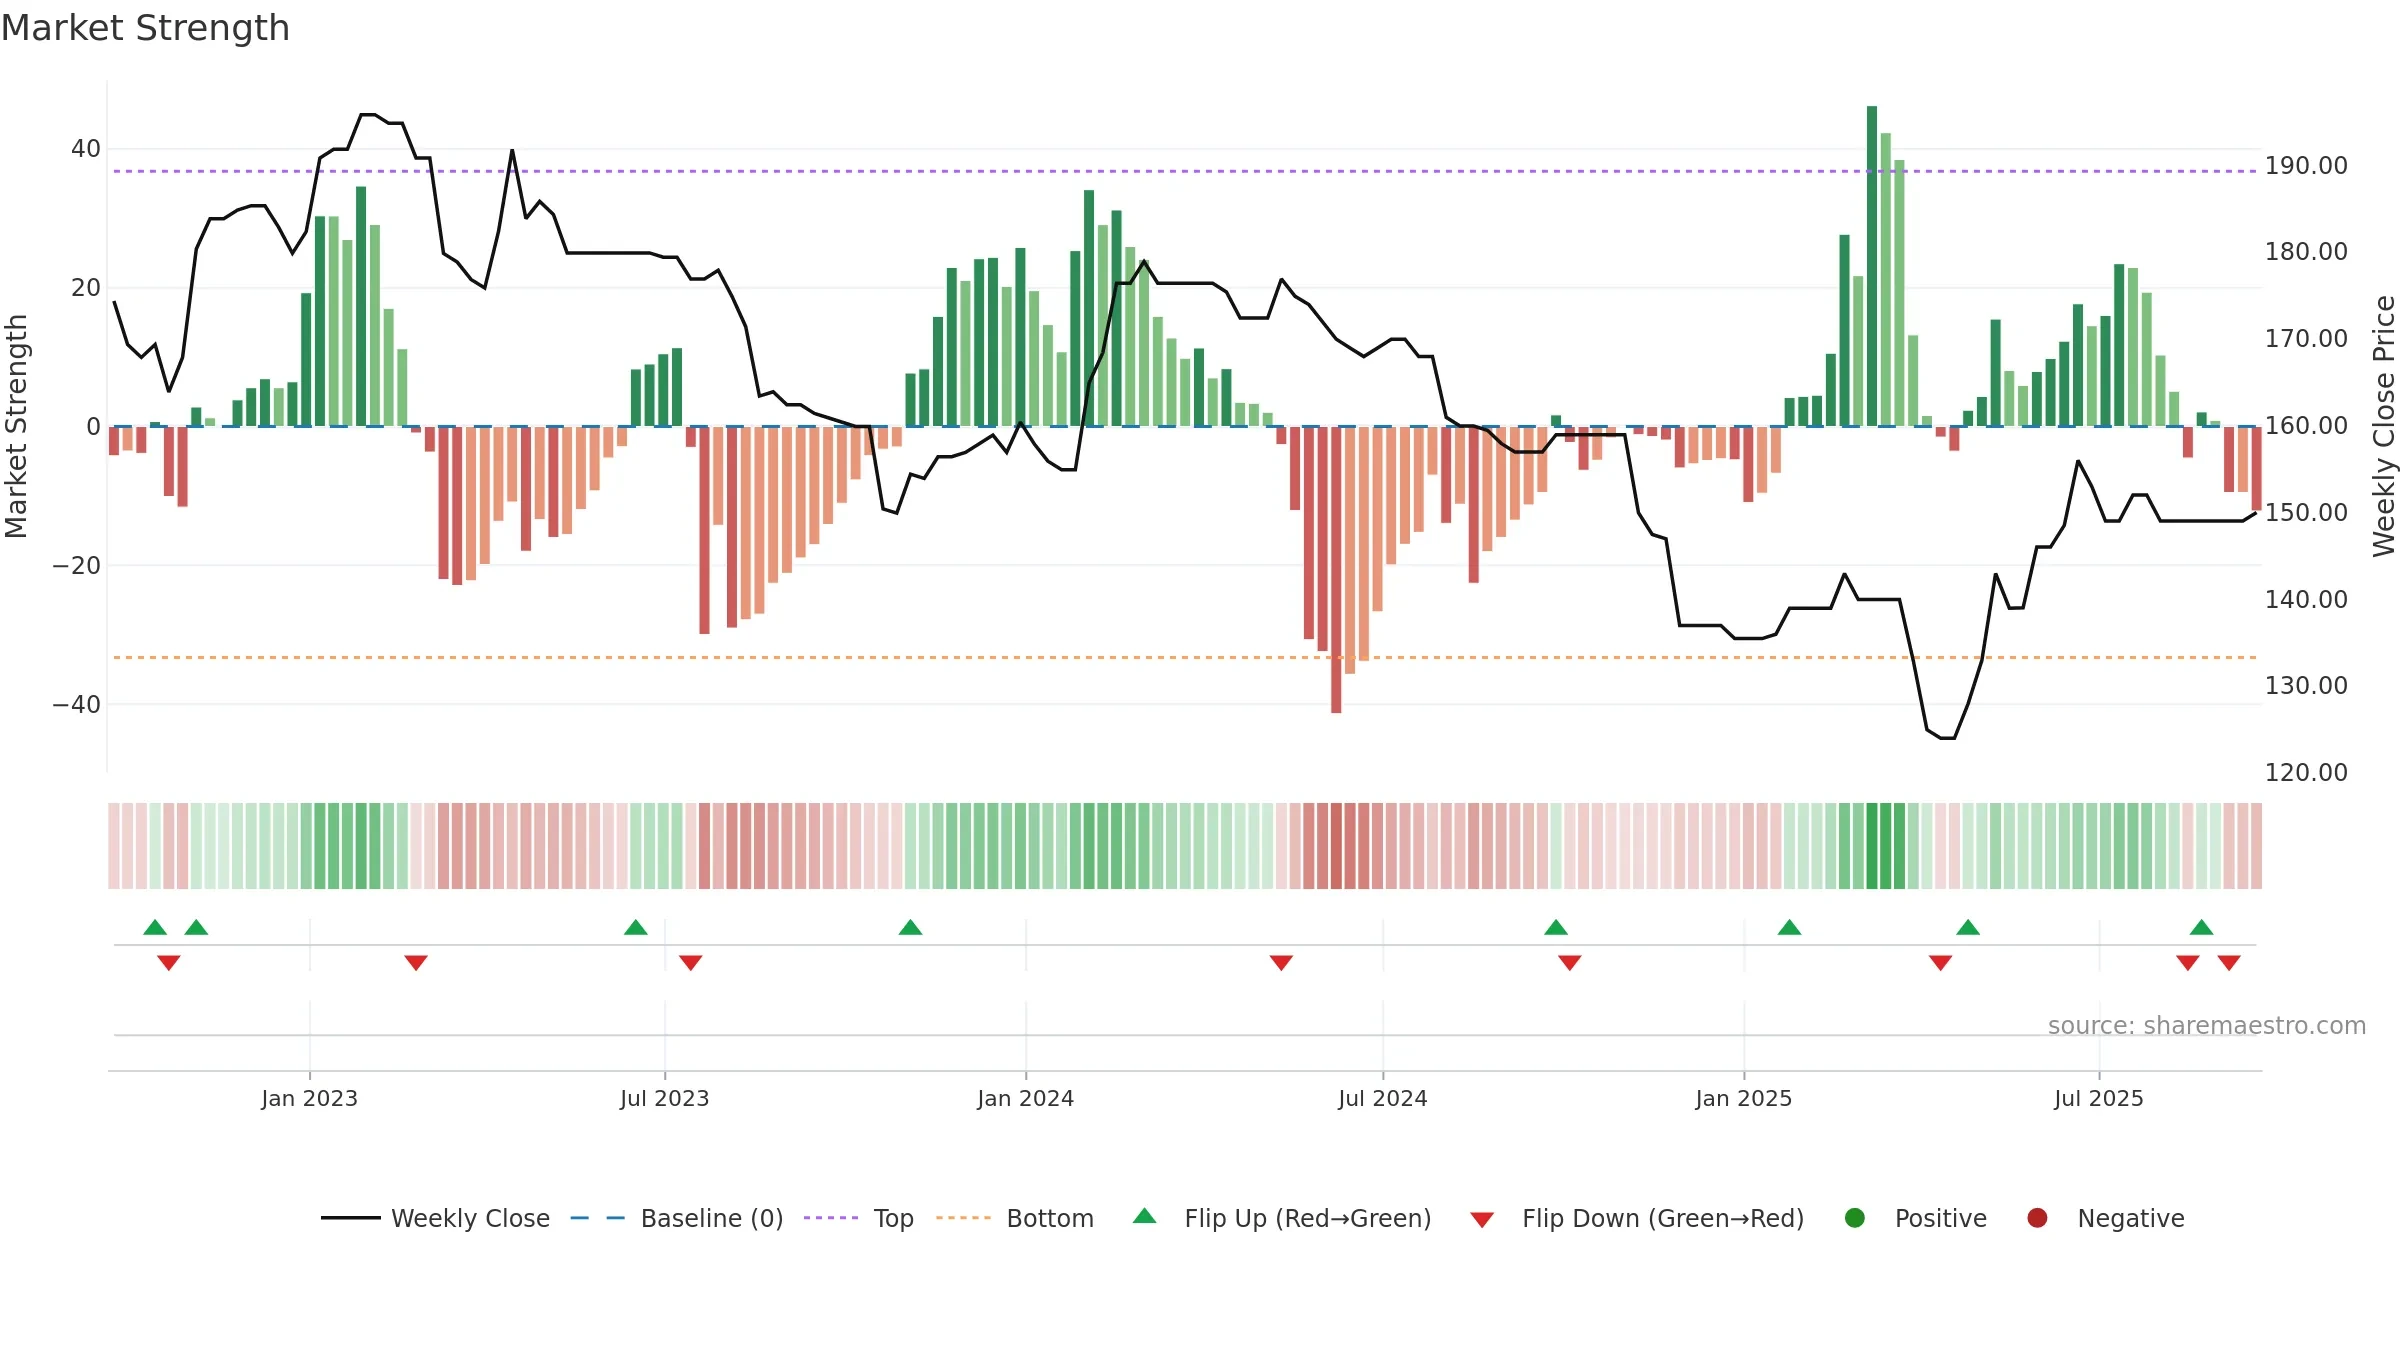Click the flip-down triangle after Jan 2023
The width and height of the screenshot is (2400, 1350).
[416, 963]
